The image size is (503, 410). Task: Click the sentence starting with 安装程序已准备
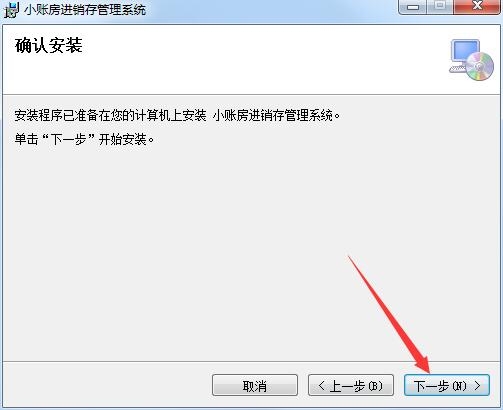pyautogui.click(x=177, y=116)
